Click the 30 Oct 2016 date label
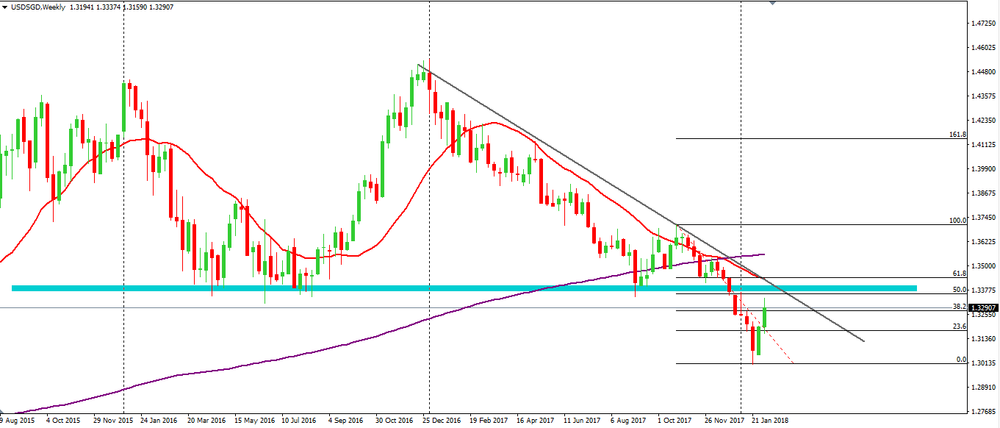Viewport: 1000px width, 428px height. click(x=395, y=421)
